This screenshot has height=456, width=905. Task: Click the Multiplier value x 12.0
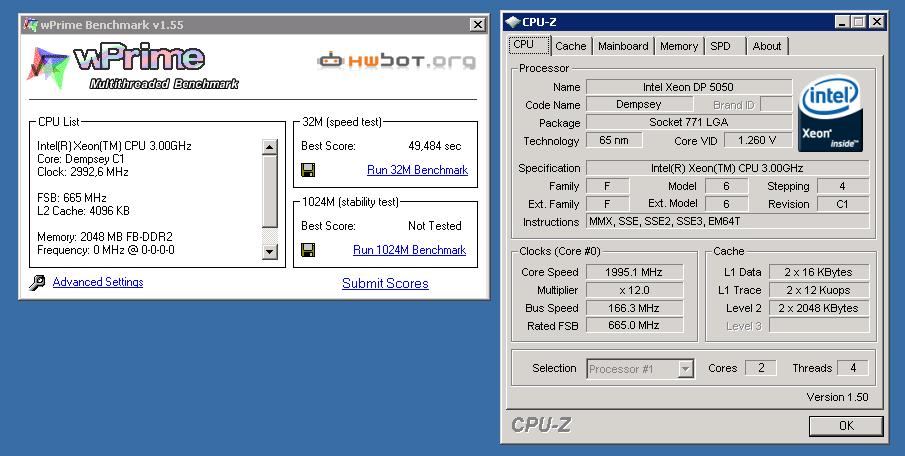(x=634, y=290)
